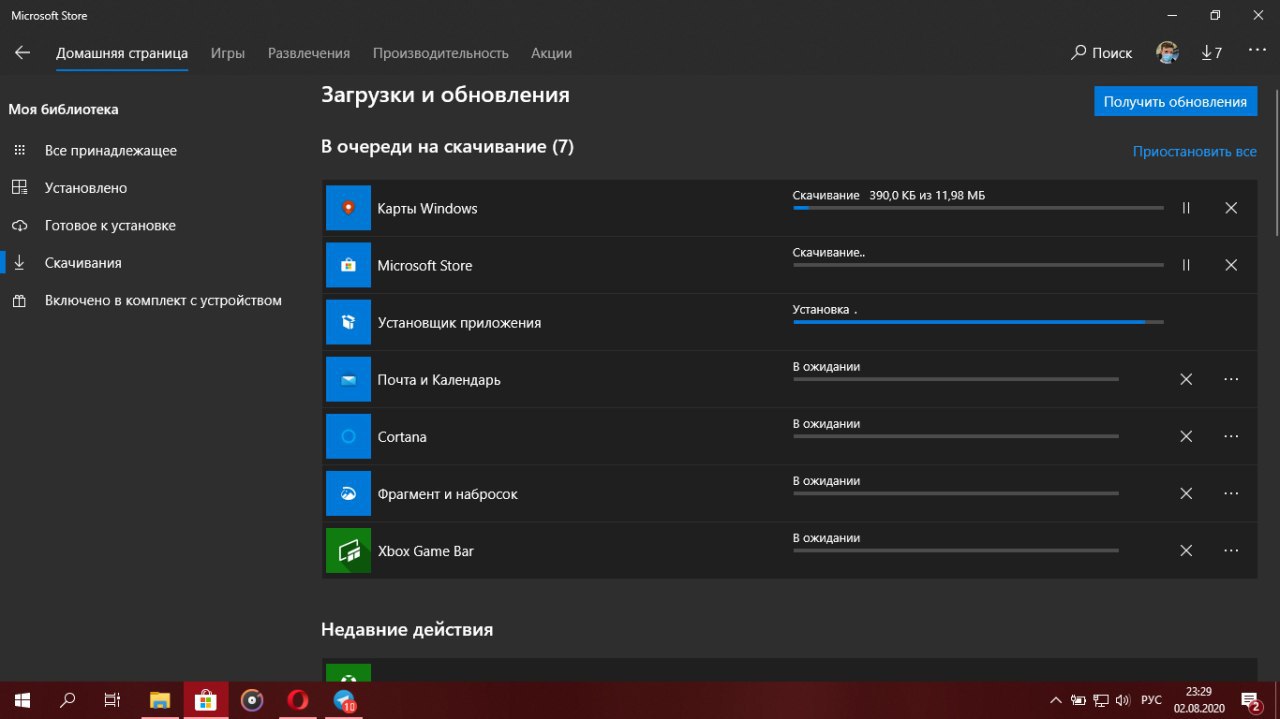Viewport: 1280px width, 719px height.
Task: Go back with the arrow button
Action: coord(22,53)
